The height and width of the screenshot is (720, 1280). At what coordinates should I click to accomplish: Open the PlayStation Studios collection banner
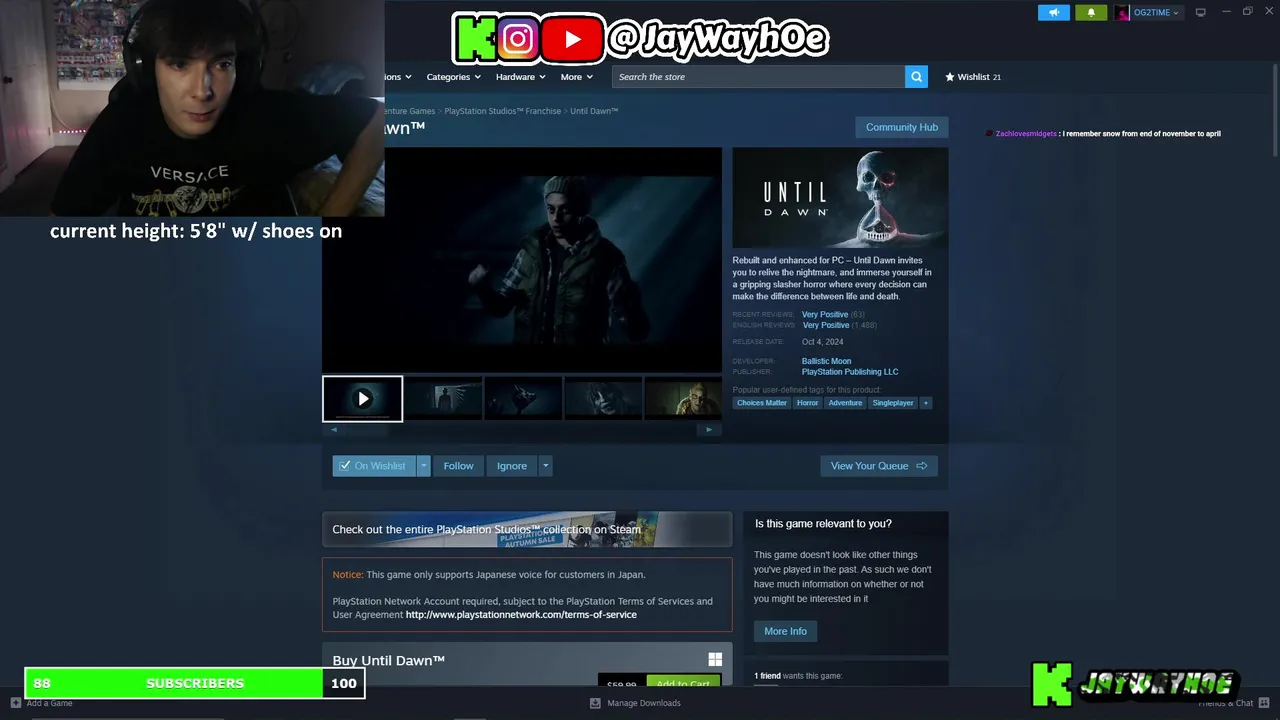coord(527,529)
